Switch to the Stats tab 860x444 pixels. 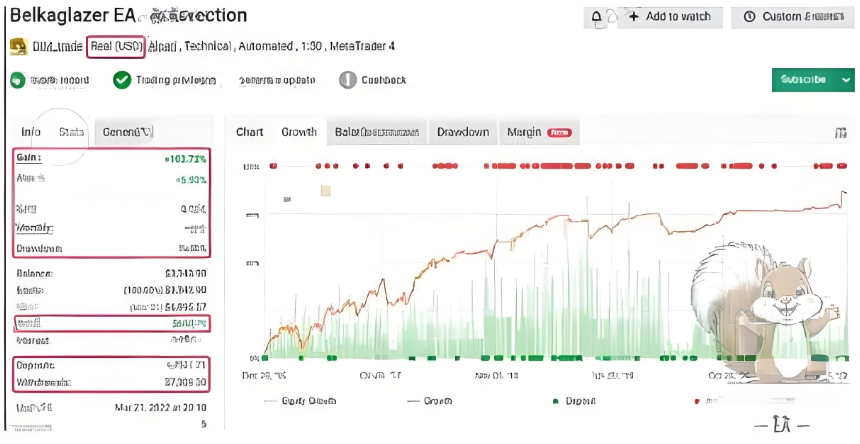71,132
